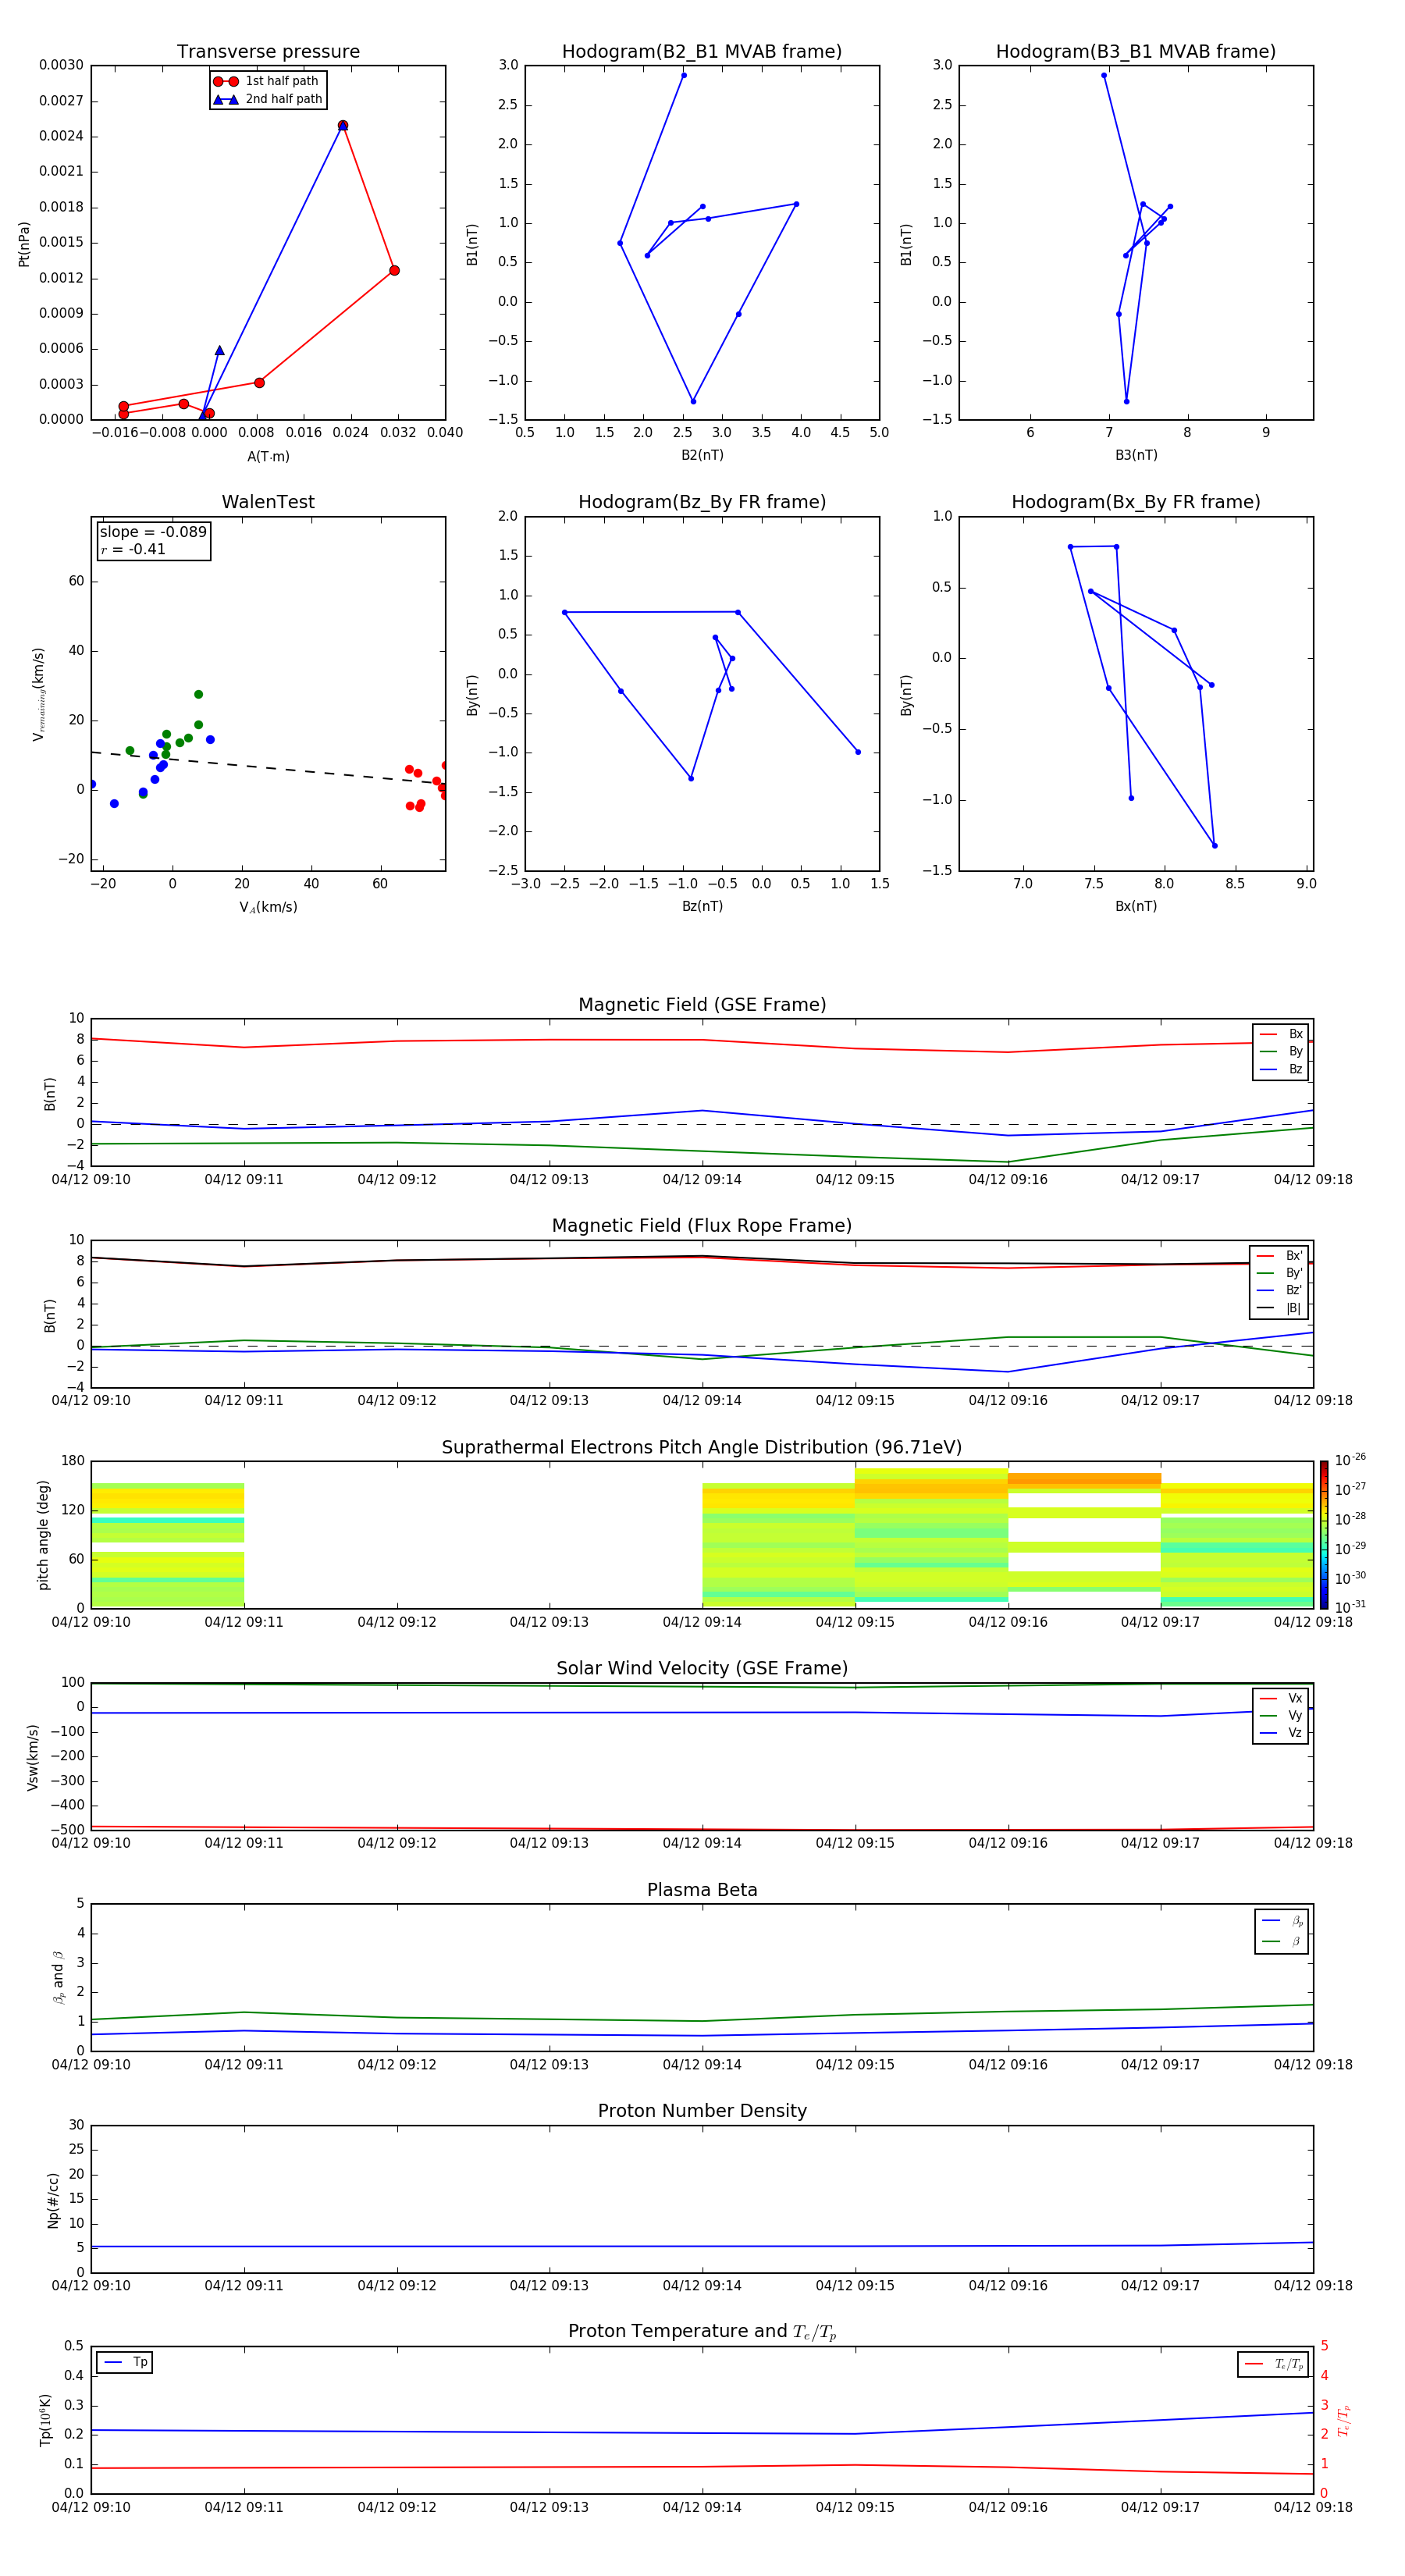Click the 'Np(#/cc)' axis label

[x=53, y=2199]
